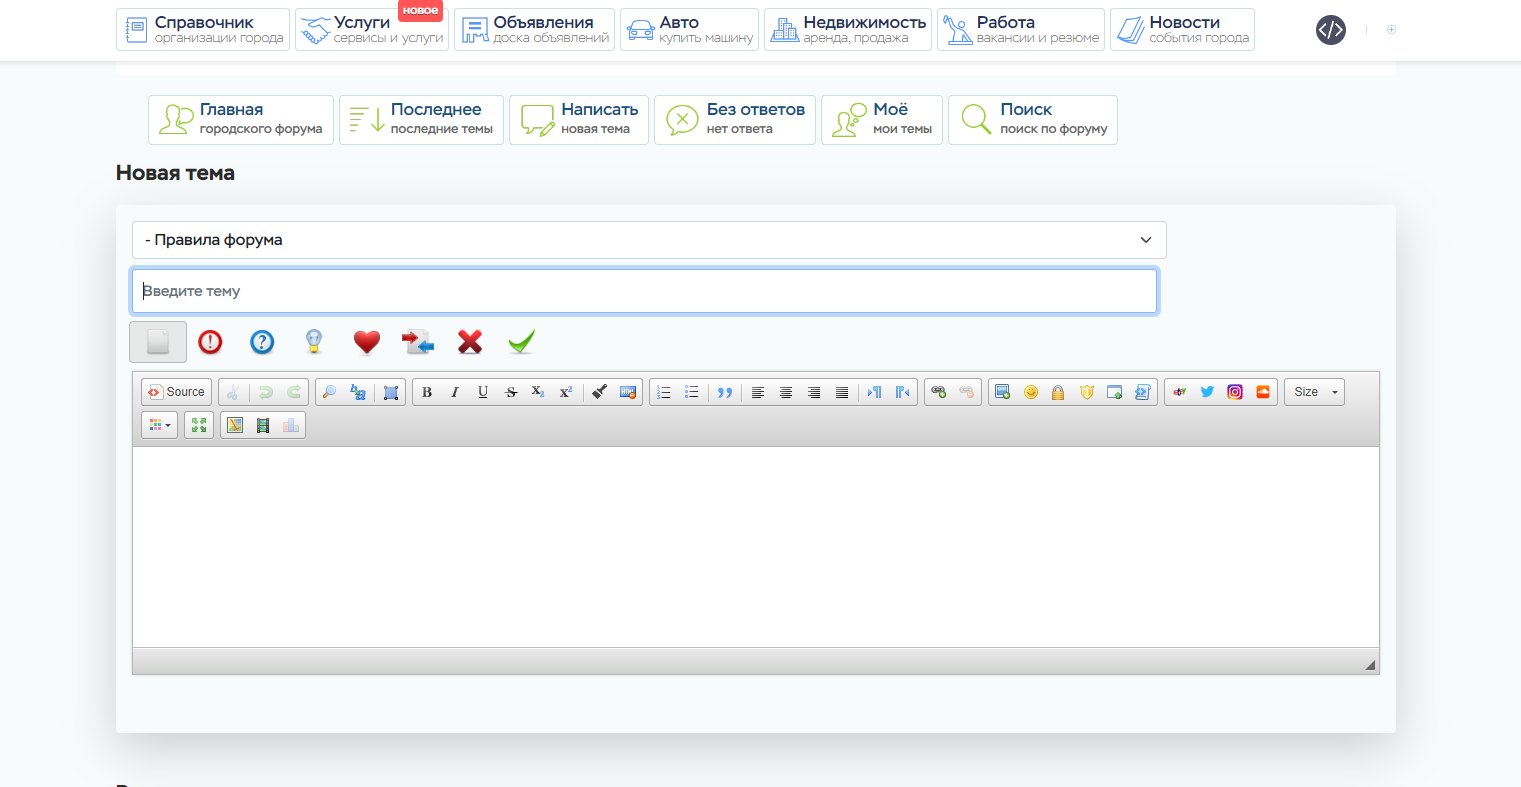The image size is (1521, 787).
Task: Click the Instagram embed icon
Action: [x=1235, y=392]
